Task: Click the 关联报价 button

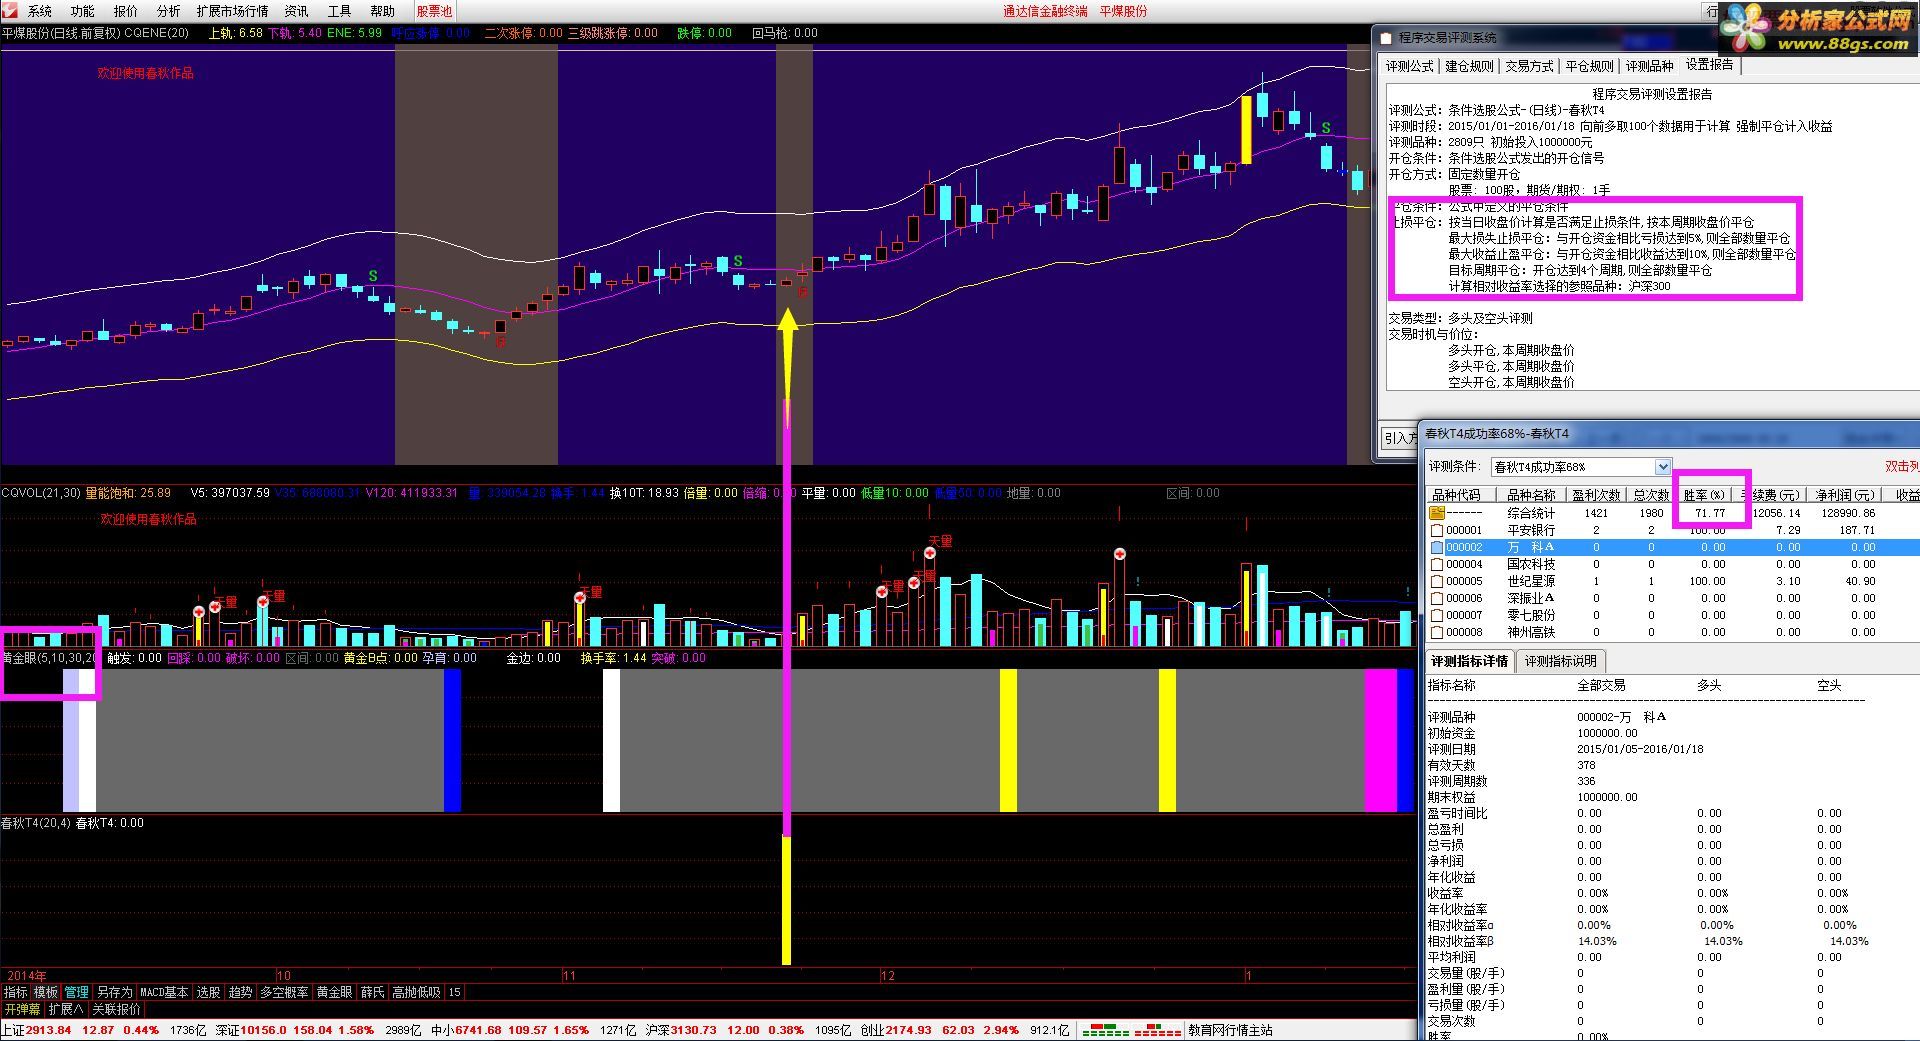Action: tap(117, 1009)
